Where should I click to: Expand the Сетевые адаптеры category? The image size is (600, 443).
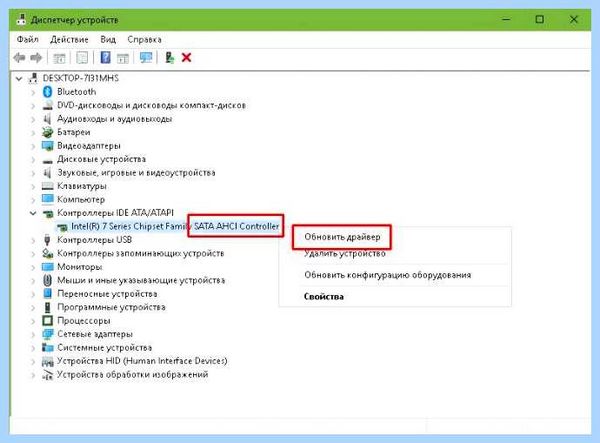pyautogui.click(x=33, y=334)
